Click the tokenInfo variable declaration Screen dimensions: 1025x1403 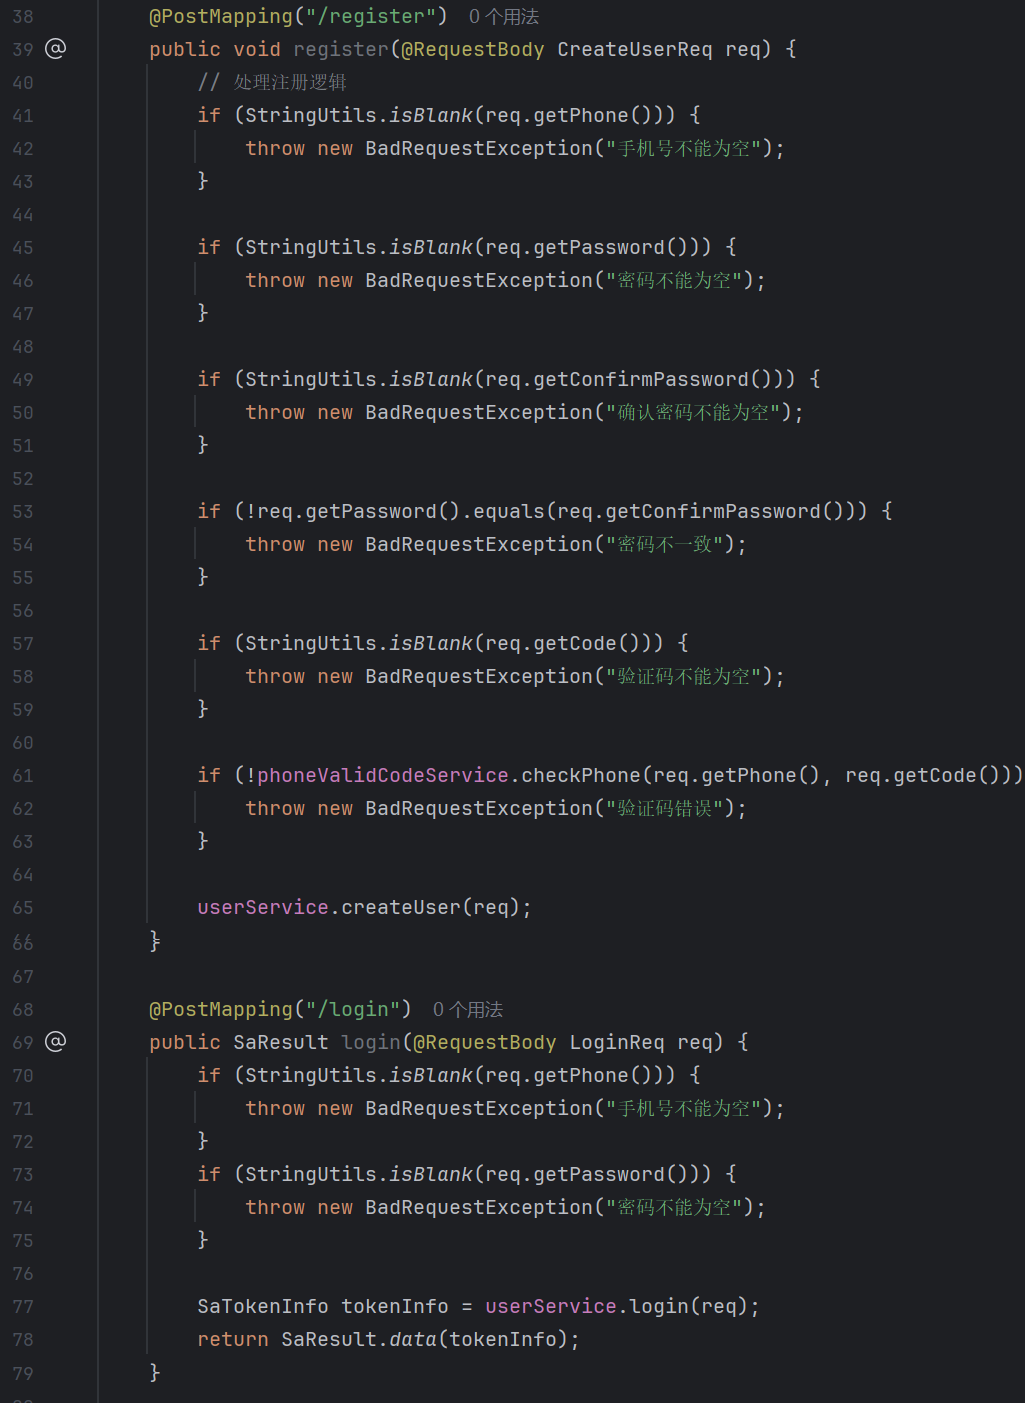click(395, 1306)
